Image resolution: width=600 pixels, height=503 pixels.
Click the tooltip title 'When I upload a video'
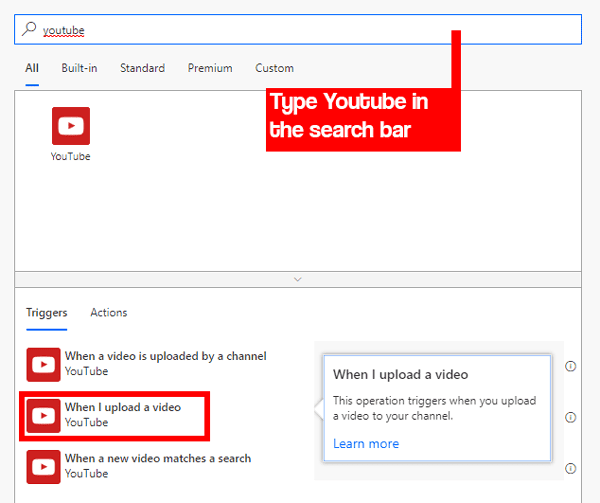coord(400,374)
